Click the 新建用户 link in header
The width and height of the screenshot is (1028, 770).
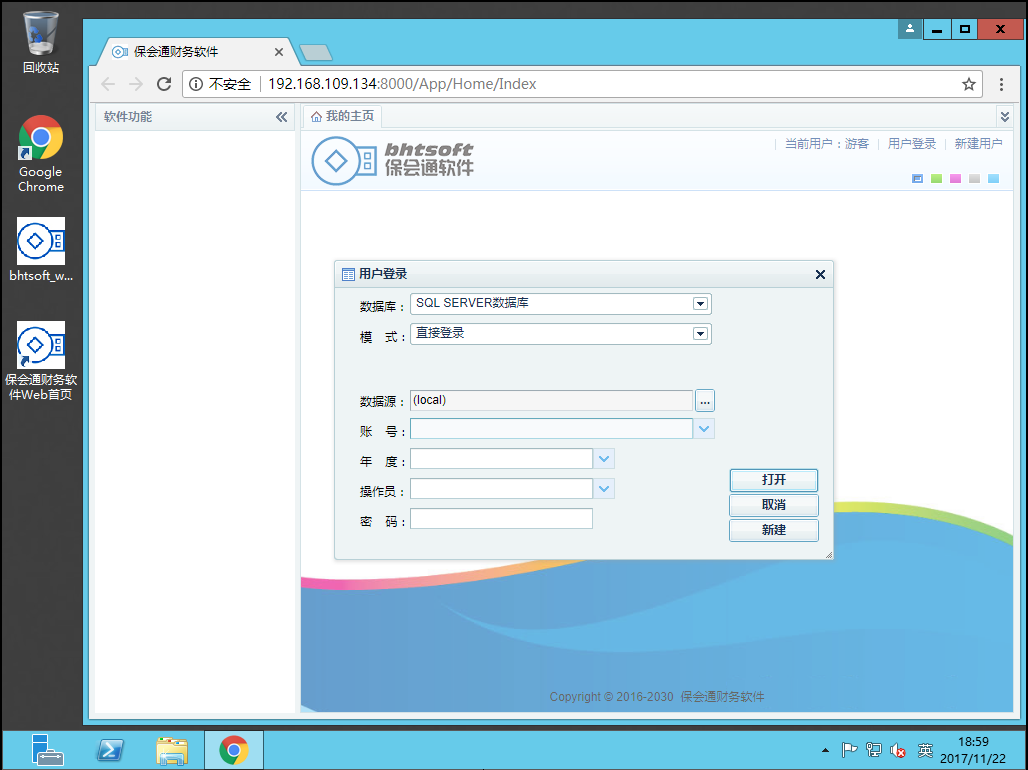(x=978, y=144)
